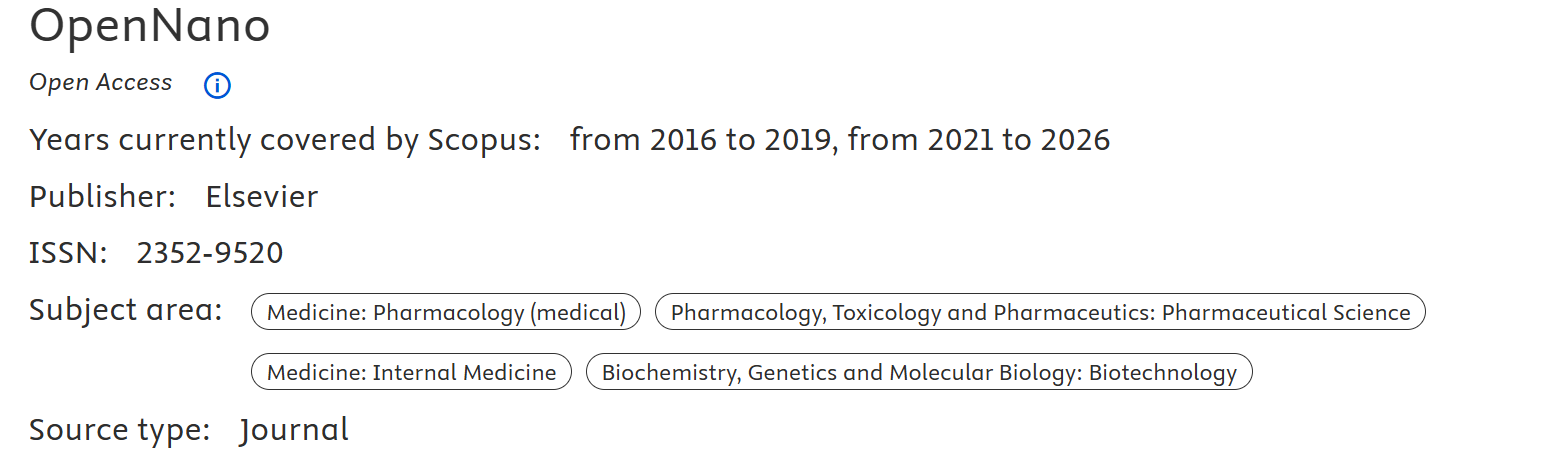The width and height of the screenshot is (1558, 464).
Task: Click the Pharmaceutical Science subject area tag
Action: [1040, 313]
